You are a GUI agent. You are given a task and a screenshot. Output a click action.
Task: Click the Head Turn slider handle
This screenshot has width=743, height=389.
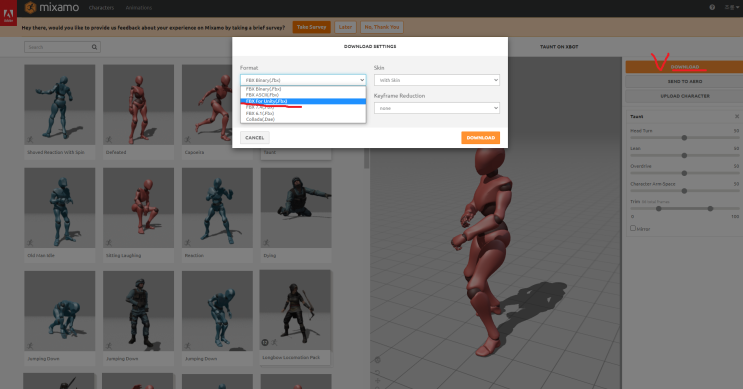684,138
